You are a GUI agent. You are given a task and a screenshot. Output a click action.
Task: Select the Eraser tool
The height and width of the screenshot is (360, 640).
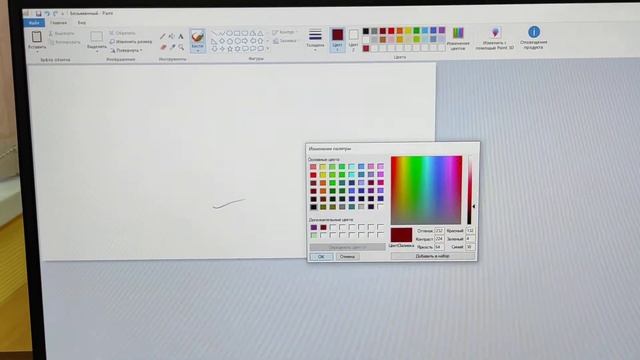[x=163, y=47]
